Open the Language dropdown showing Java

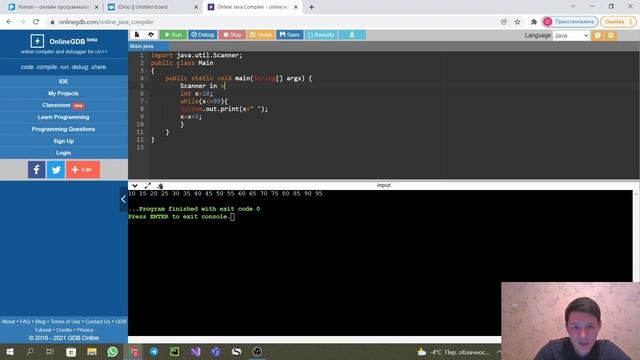click(571, 36)
